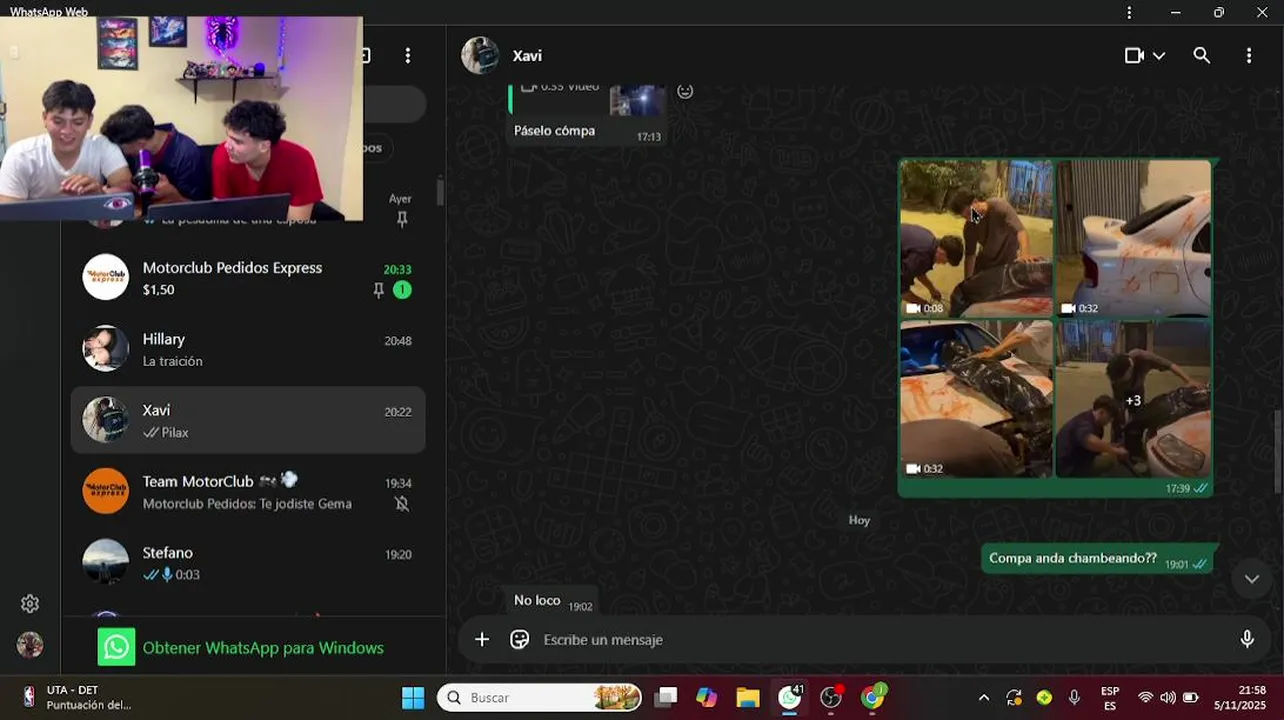Click the chat list scrollbar
Screen dimensions: 1284x720
pos(440,193)
